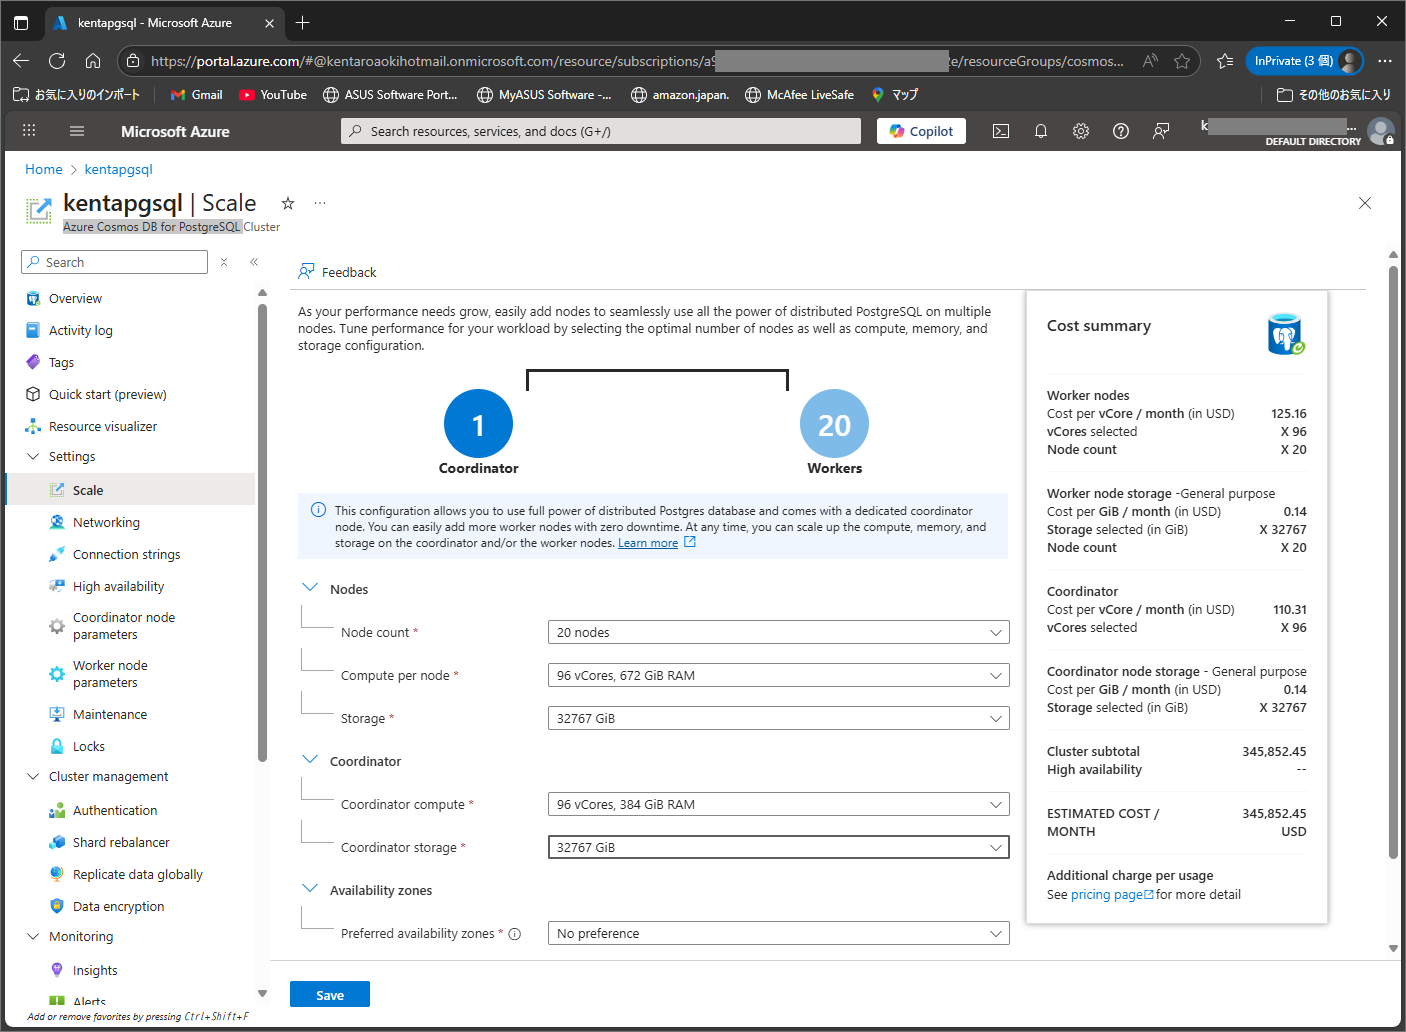Close the Scale blade with X
The height and width of the screenshot is (1032, 1406).
(1365, 203)
